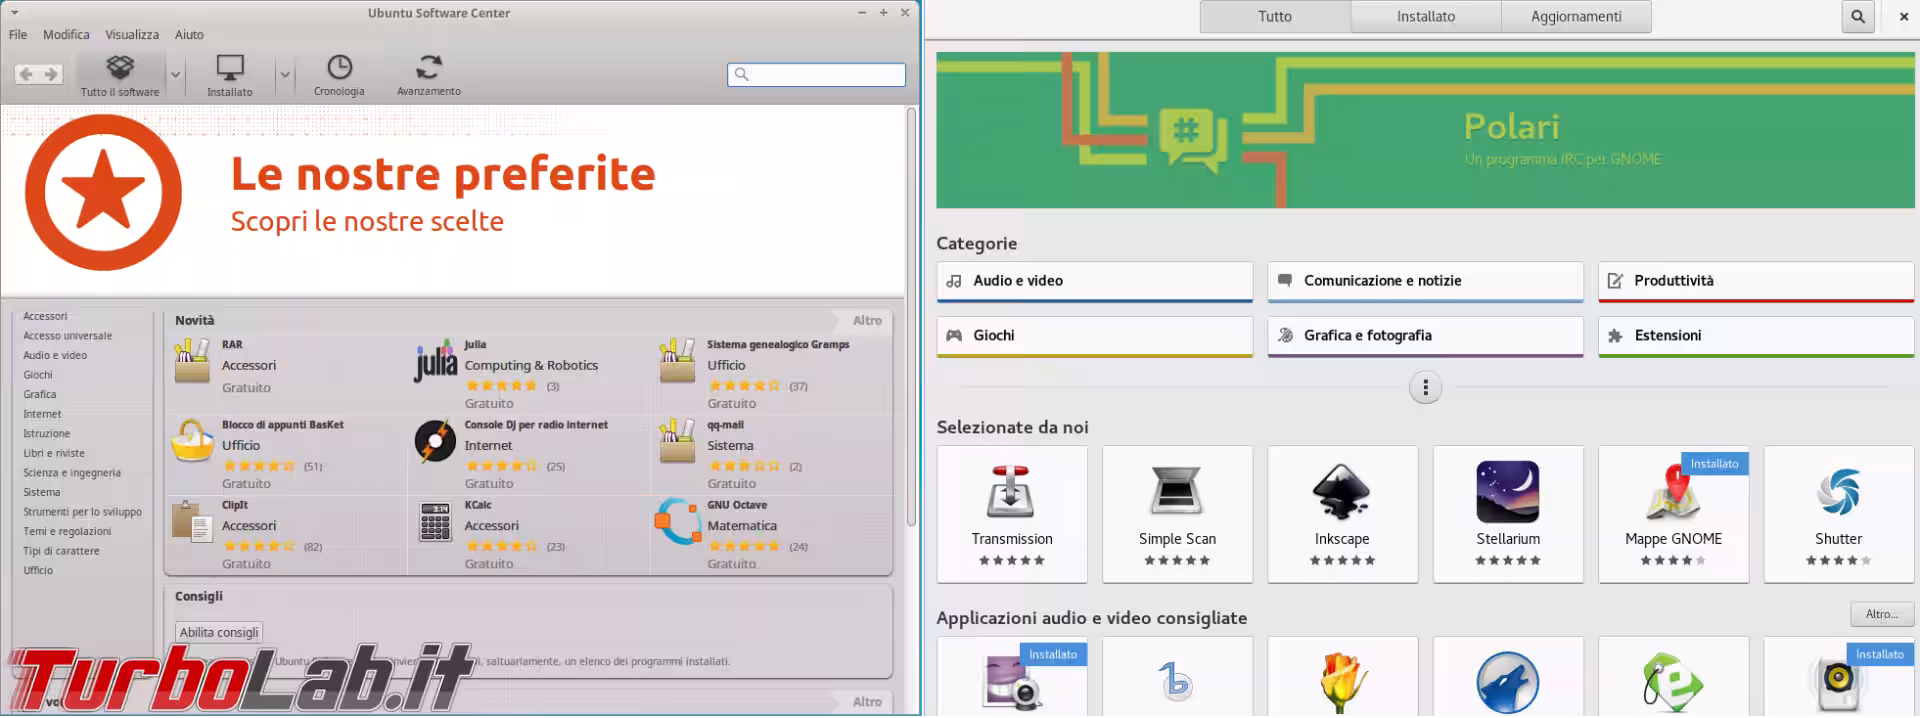1920x718 pixels.
Task: Select Internet category in sidebar
Action: [42, 414]
